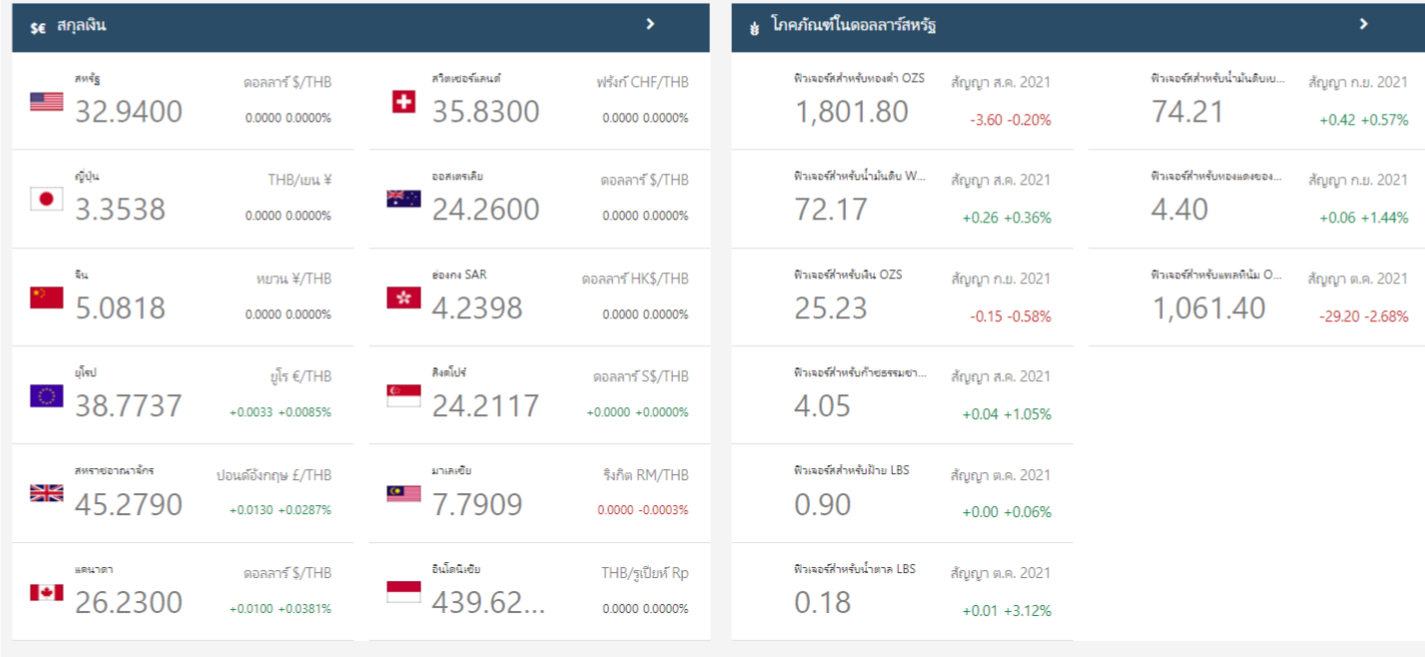Expand the currencies panel header arrow
The image size is (1425, 657).
point(650,24)
